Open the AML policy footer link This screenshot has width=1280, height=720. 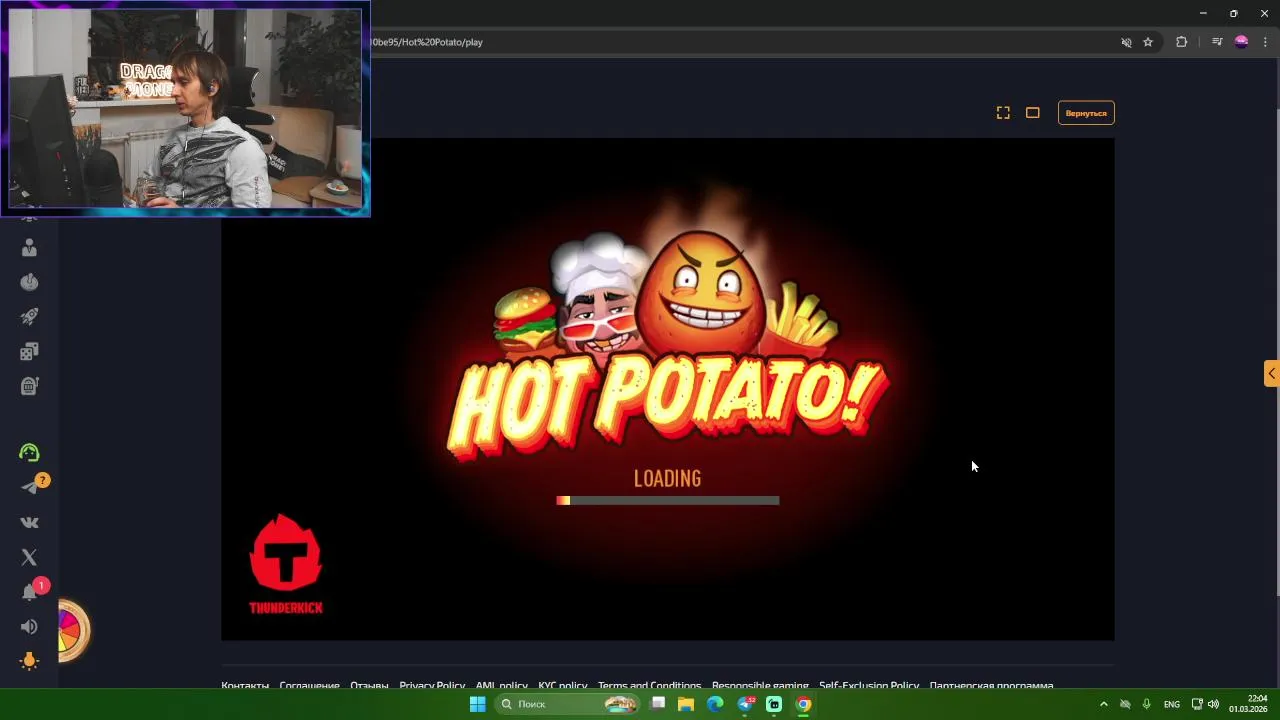tap(501, 686)
